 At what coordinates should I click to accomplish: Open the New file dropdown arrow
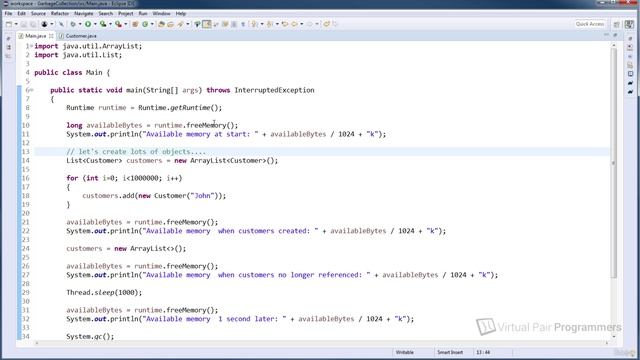16,24
